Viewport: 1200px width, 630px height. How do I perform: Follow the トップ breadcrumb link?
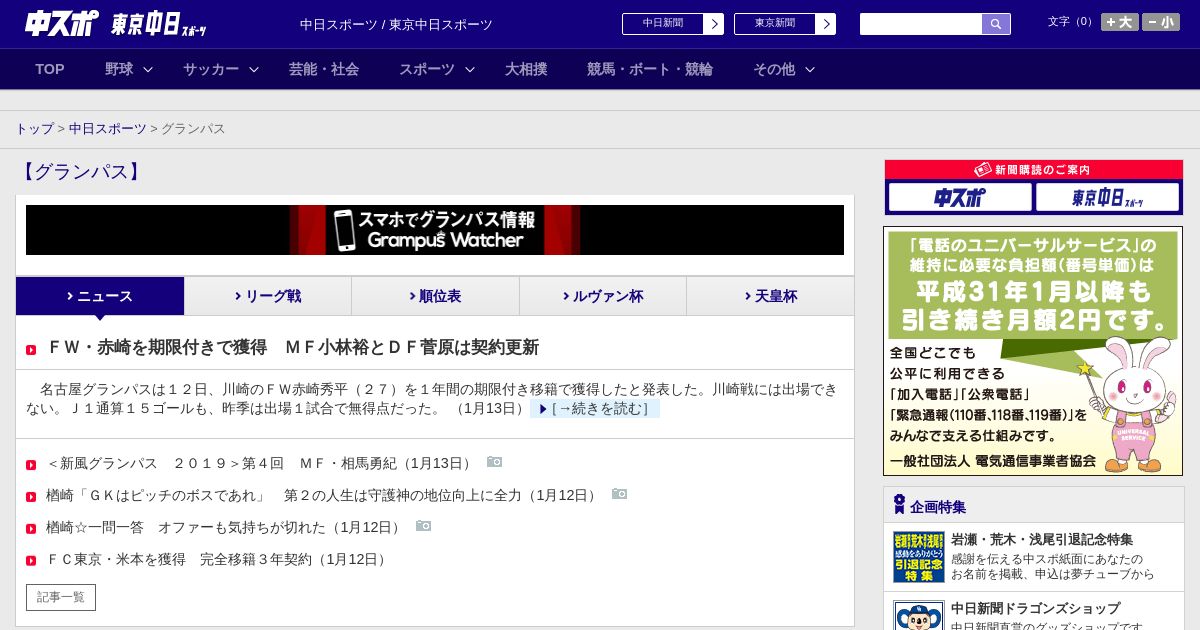tap(35, 129)
